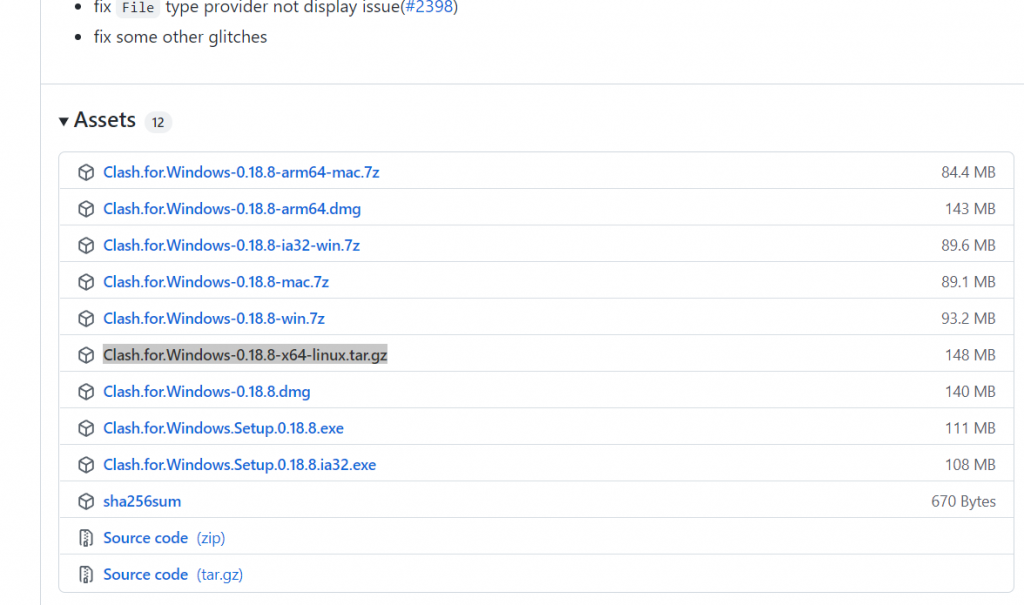1024x605 pixels.
Task: Download Source code (zip)
Action: click(x=164, y=538)
